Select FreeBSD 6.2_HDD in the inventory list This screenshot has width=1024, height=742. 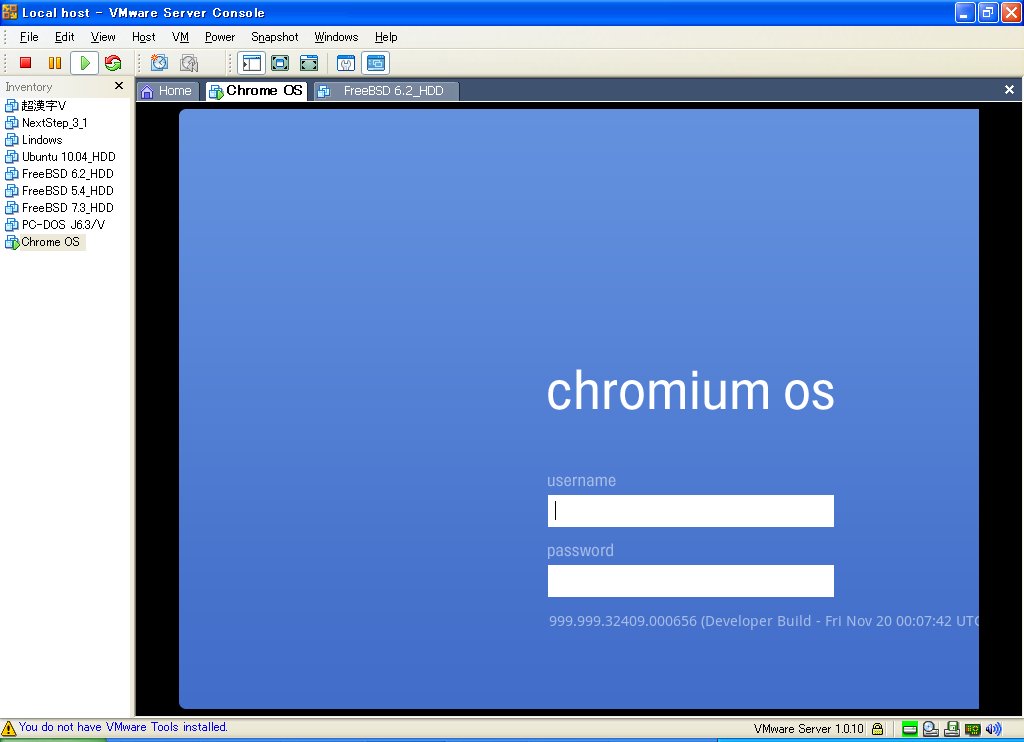[x=59, y=173]
